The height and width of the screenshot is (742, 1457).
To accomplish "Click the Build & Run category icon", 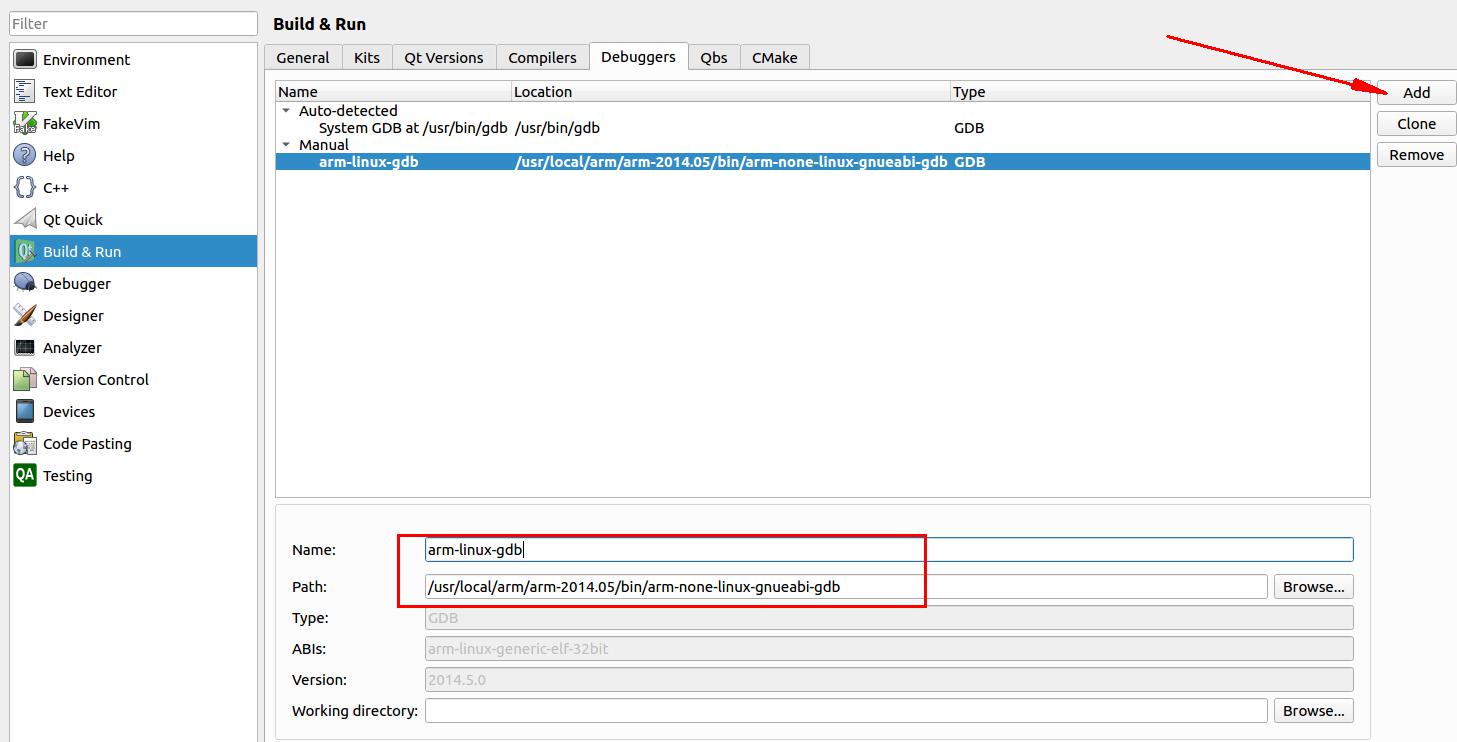I will [x=25, y=252].
